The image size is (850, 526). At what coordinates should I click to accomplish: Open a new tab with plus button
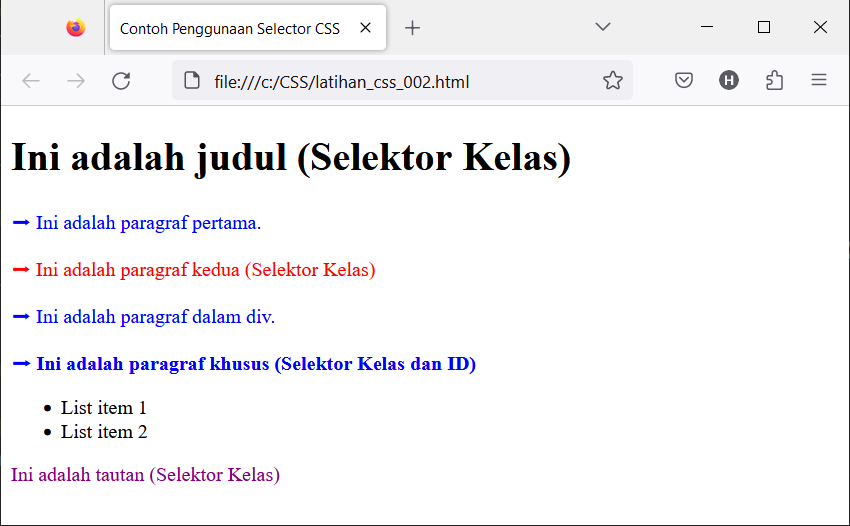[413, 28]
